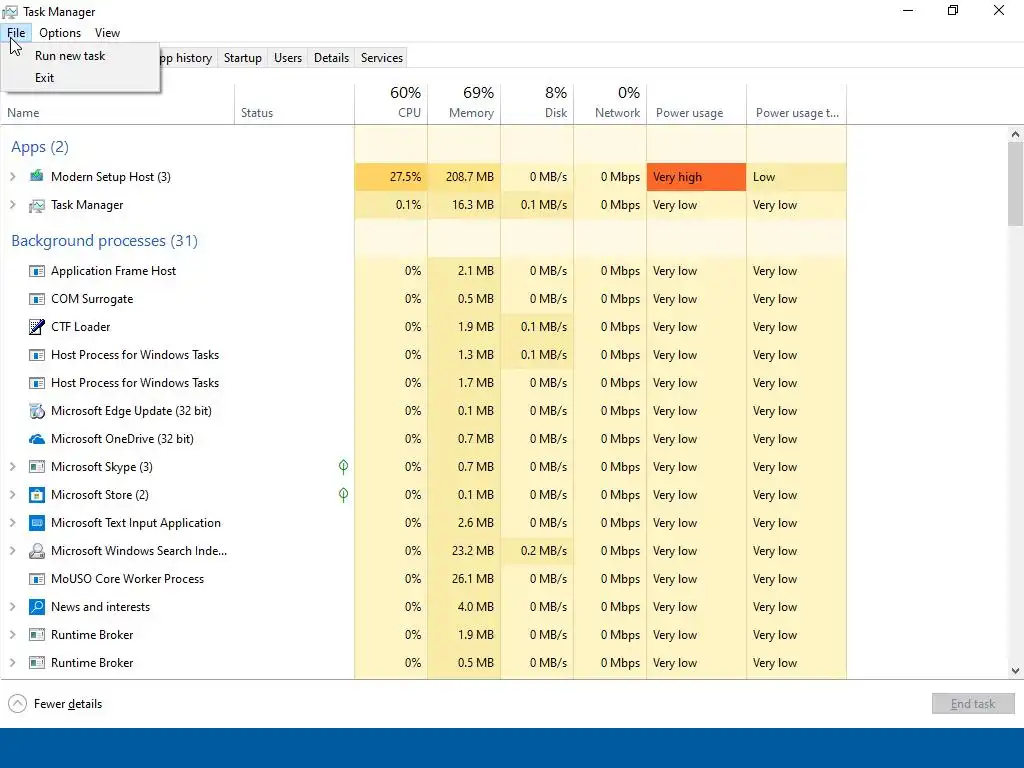Click the MoUSO Core Worker Process icon

37,579
